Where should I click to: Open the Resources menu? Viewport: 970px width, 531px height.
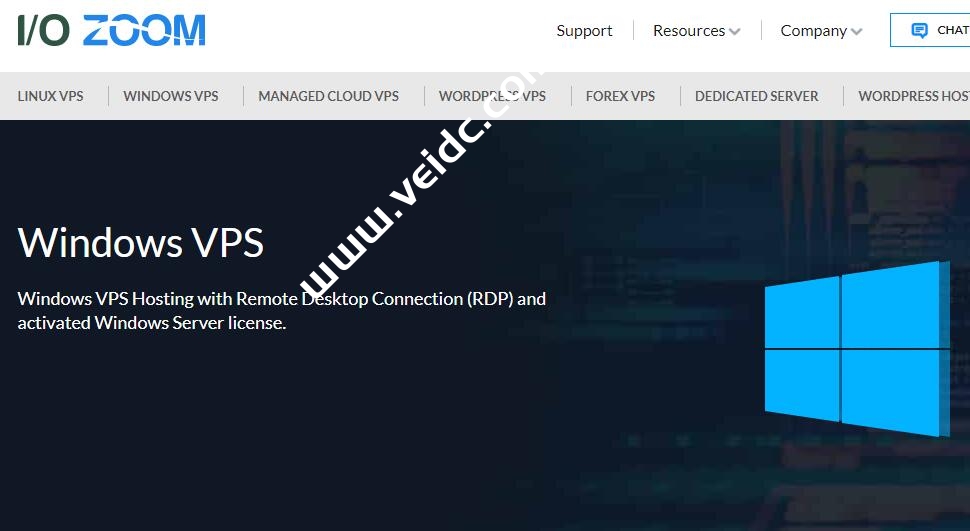(697, 31)
